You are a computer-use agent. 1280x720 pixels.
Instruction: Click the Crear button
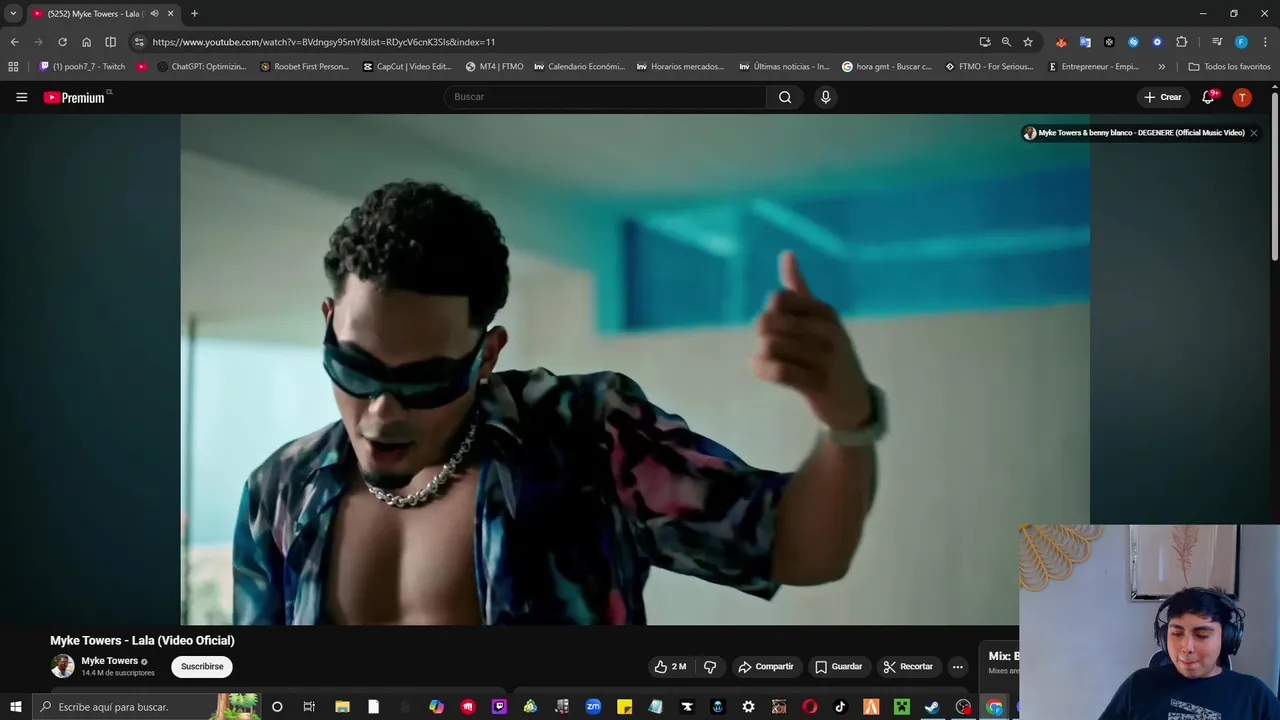(x=1162, y=97)
